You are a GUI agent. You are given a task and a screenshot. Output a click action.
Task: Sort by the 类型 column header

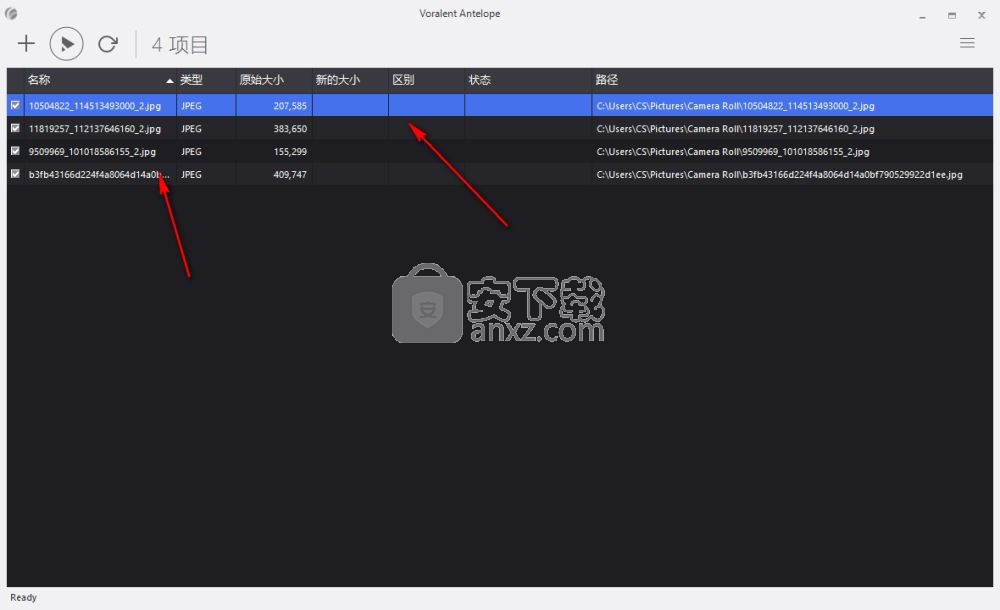coord(206,80)
